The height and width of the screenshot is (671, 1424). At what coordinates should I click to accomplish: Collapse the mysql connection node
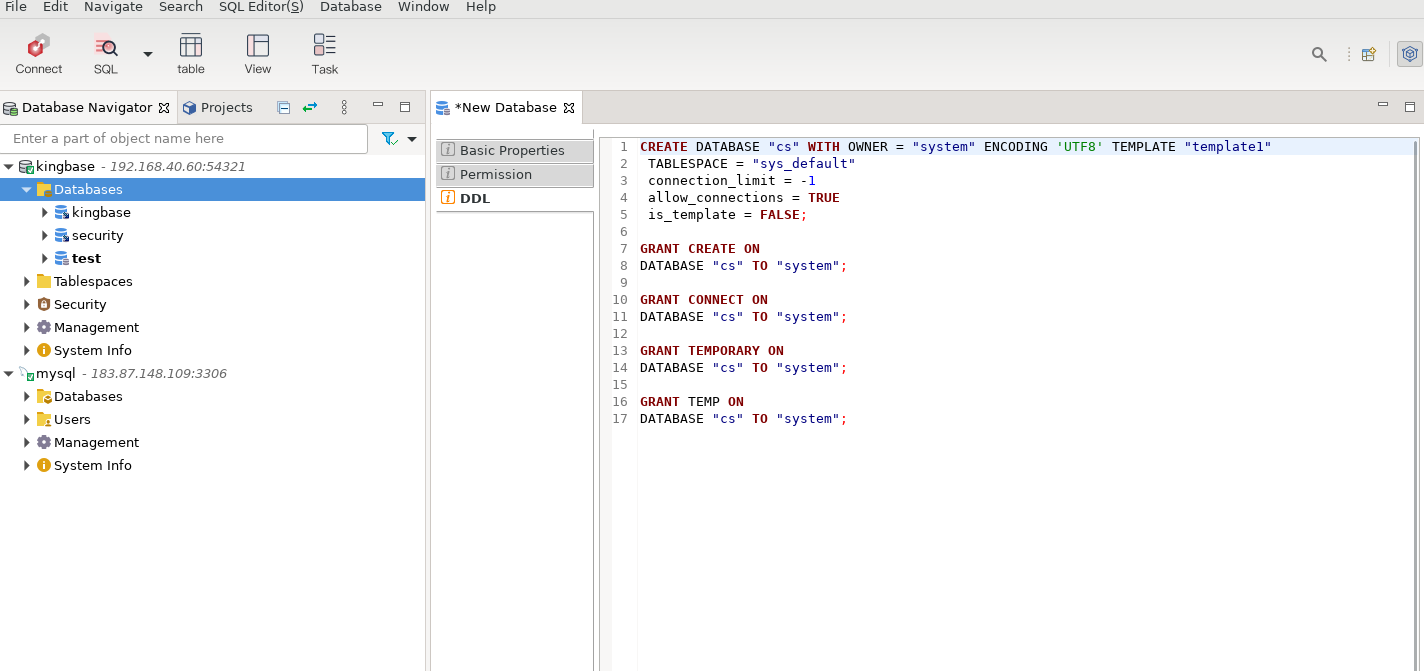9,374
